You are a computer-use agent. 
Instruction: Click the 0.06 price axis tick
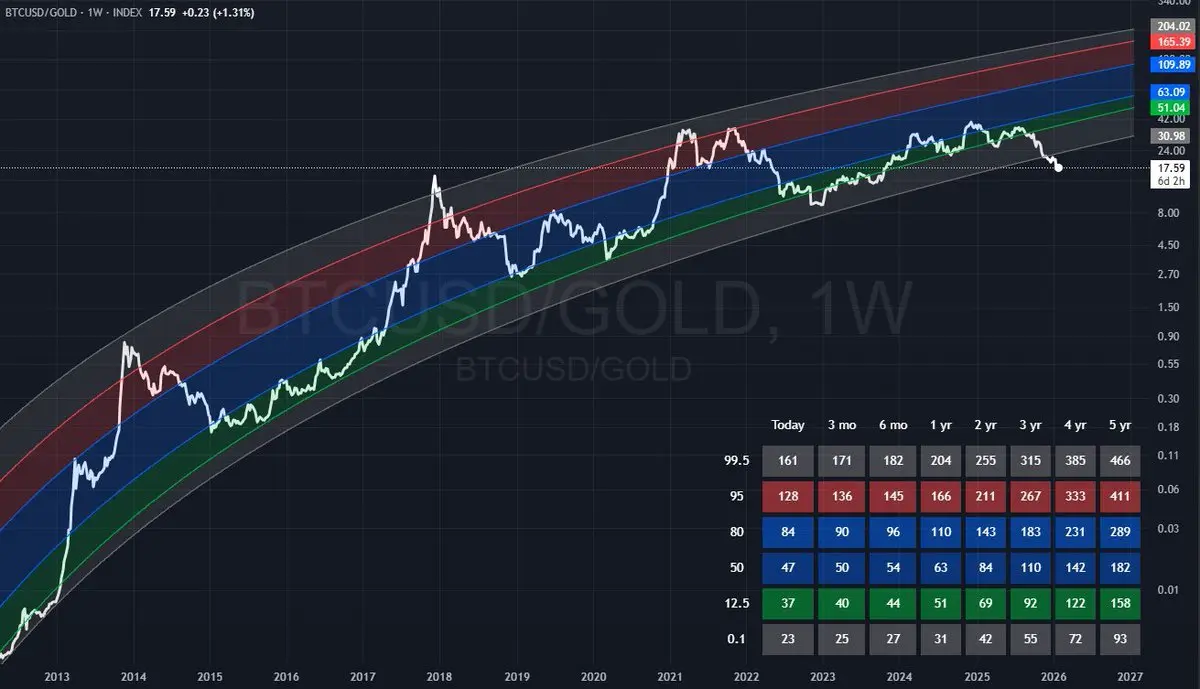coord(1169,489)
